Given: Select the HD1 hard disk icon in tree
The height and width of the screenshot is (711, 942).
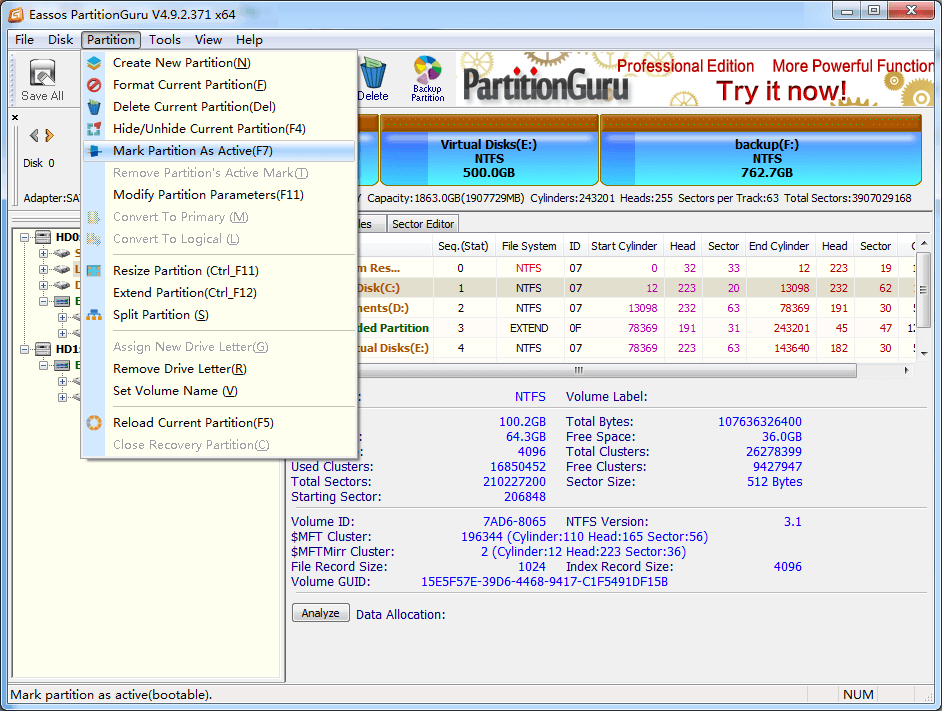Looking at the screenshot, I should click(x=43, y=349).
